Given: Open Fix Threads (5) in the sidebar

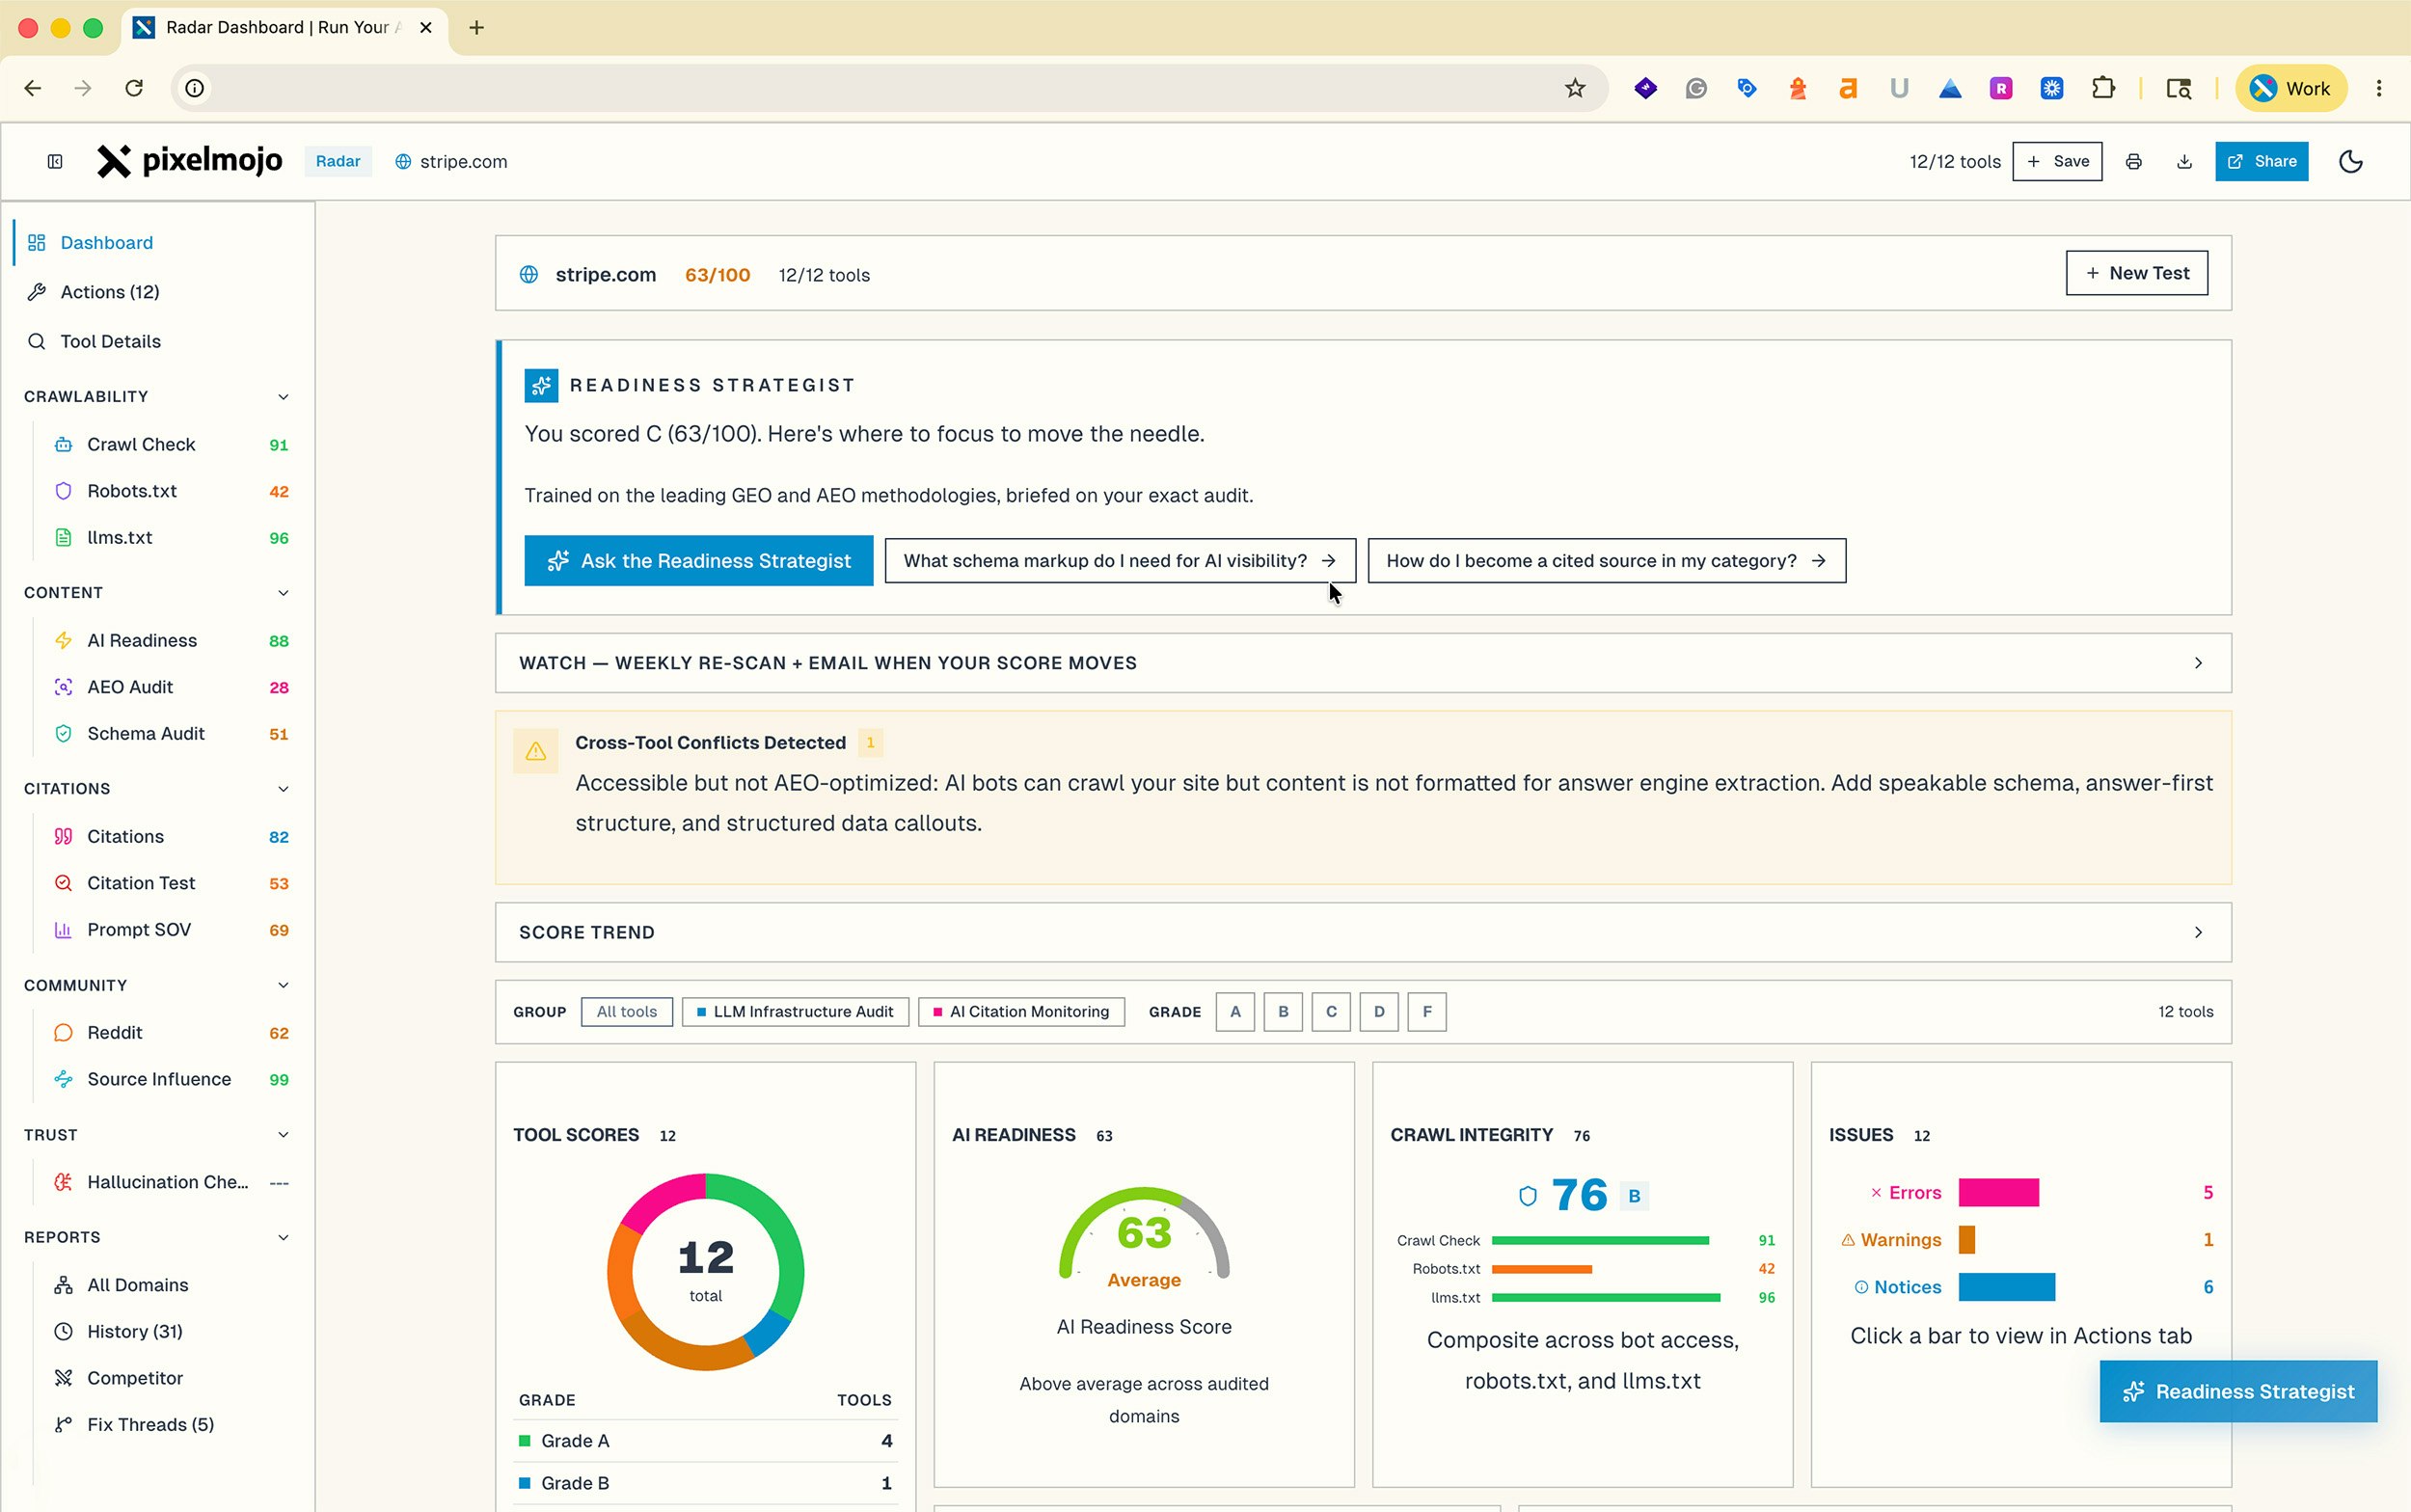Looking at the screenshot, I should click(171, 1425).
